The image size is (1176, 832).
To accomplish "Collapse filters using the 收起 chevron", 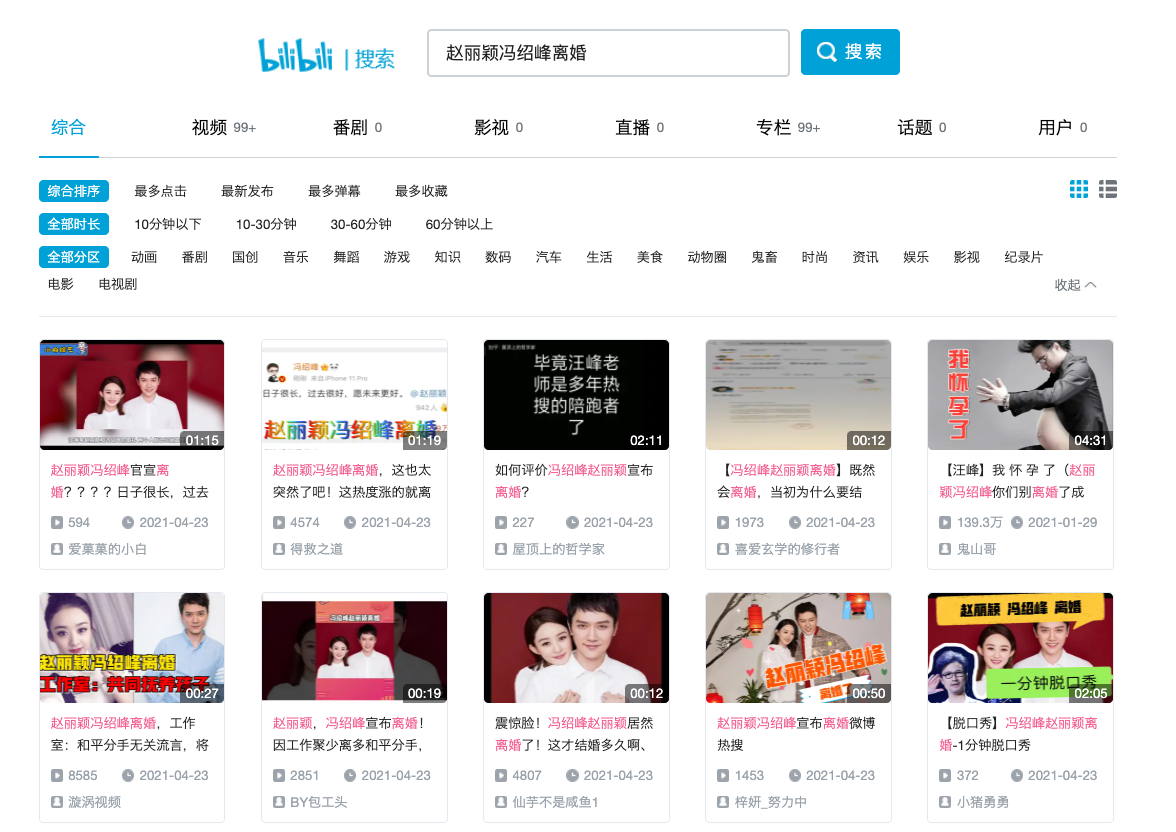I will (x=1076, y=285).
